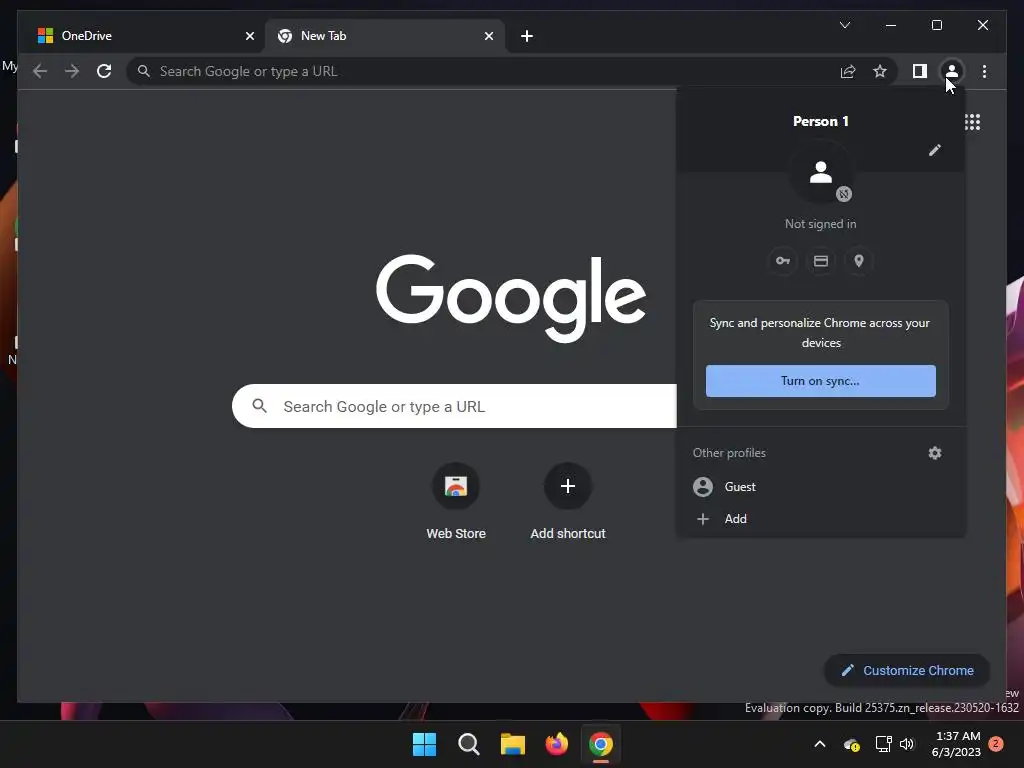This screenshot has height=768, width=1024.
Task: Open taskbar Search
Action: (x=468, y=744)
